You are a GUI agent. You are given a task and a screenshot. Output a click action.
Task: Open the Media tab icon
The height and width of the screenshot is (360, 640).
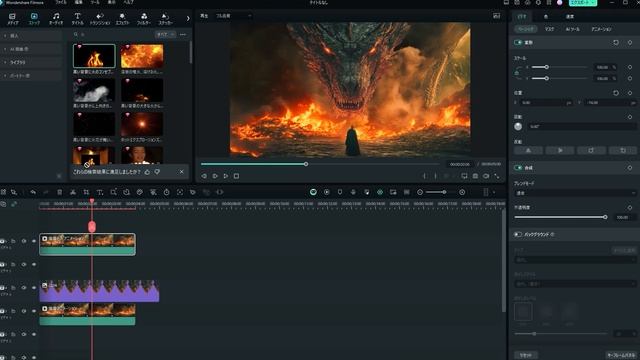coord(12,19)
